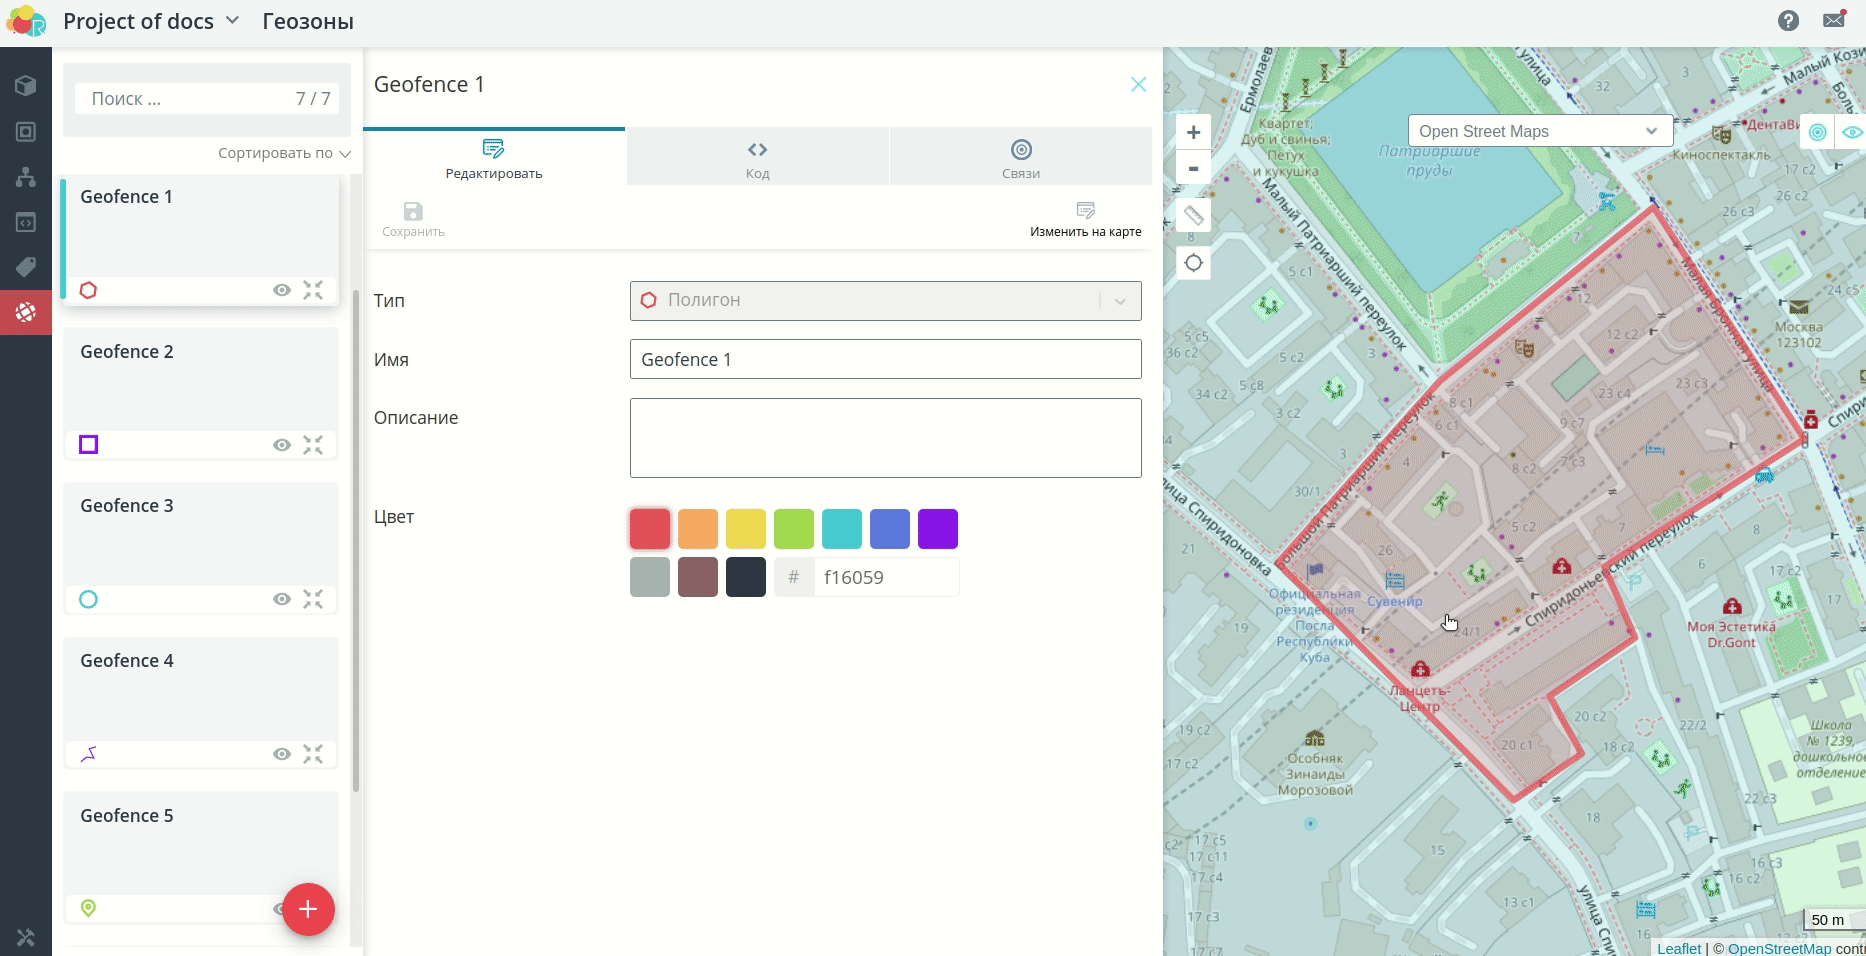Add a new geofence with the plus button
The image size is (1866, 956).
click(308, 909)
